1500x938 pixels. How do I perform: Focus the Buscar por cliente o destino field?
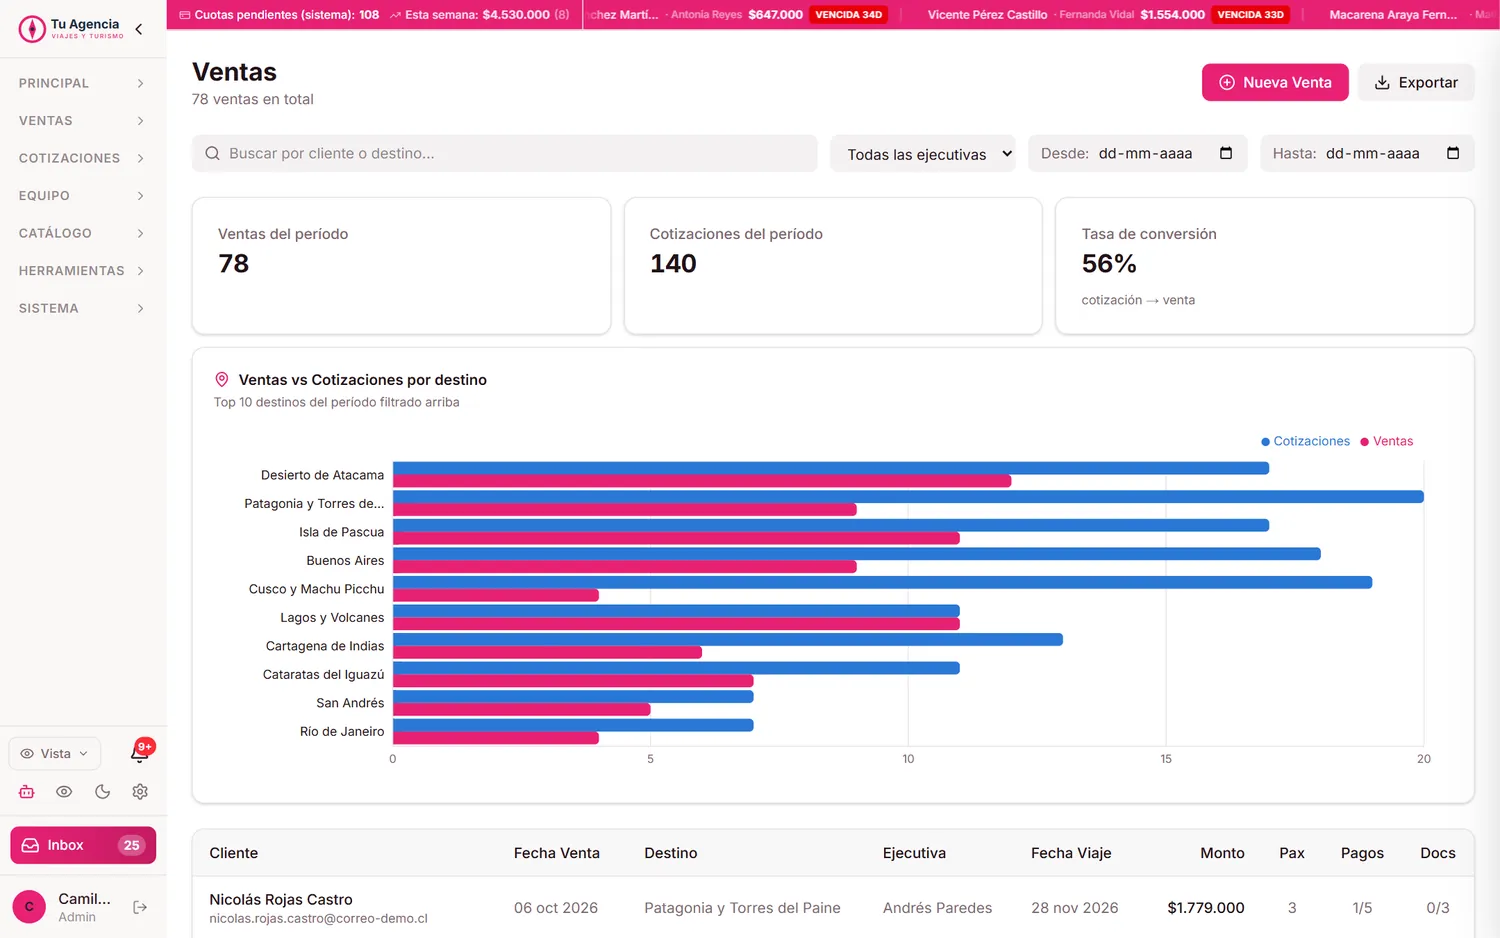click(505, 153)
